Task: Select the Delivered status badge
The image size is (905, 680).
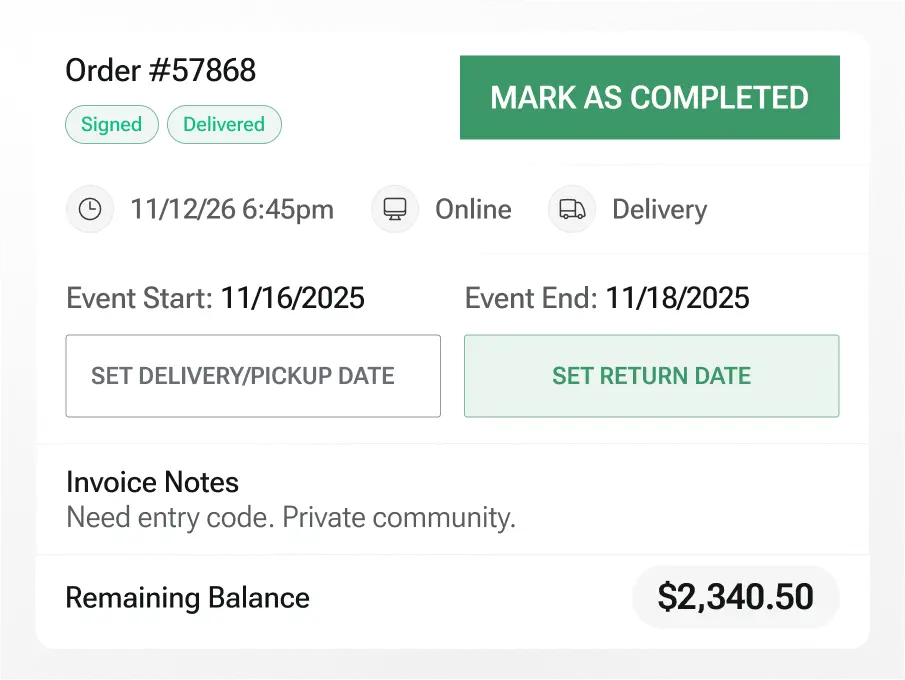Action: tap(224, 125)
